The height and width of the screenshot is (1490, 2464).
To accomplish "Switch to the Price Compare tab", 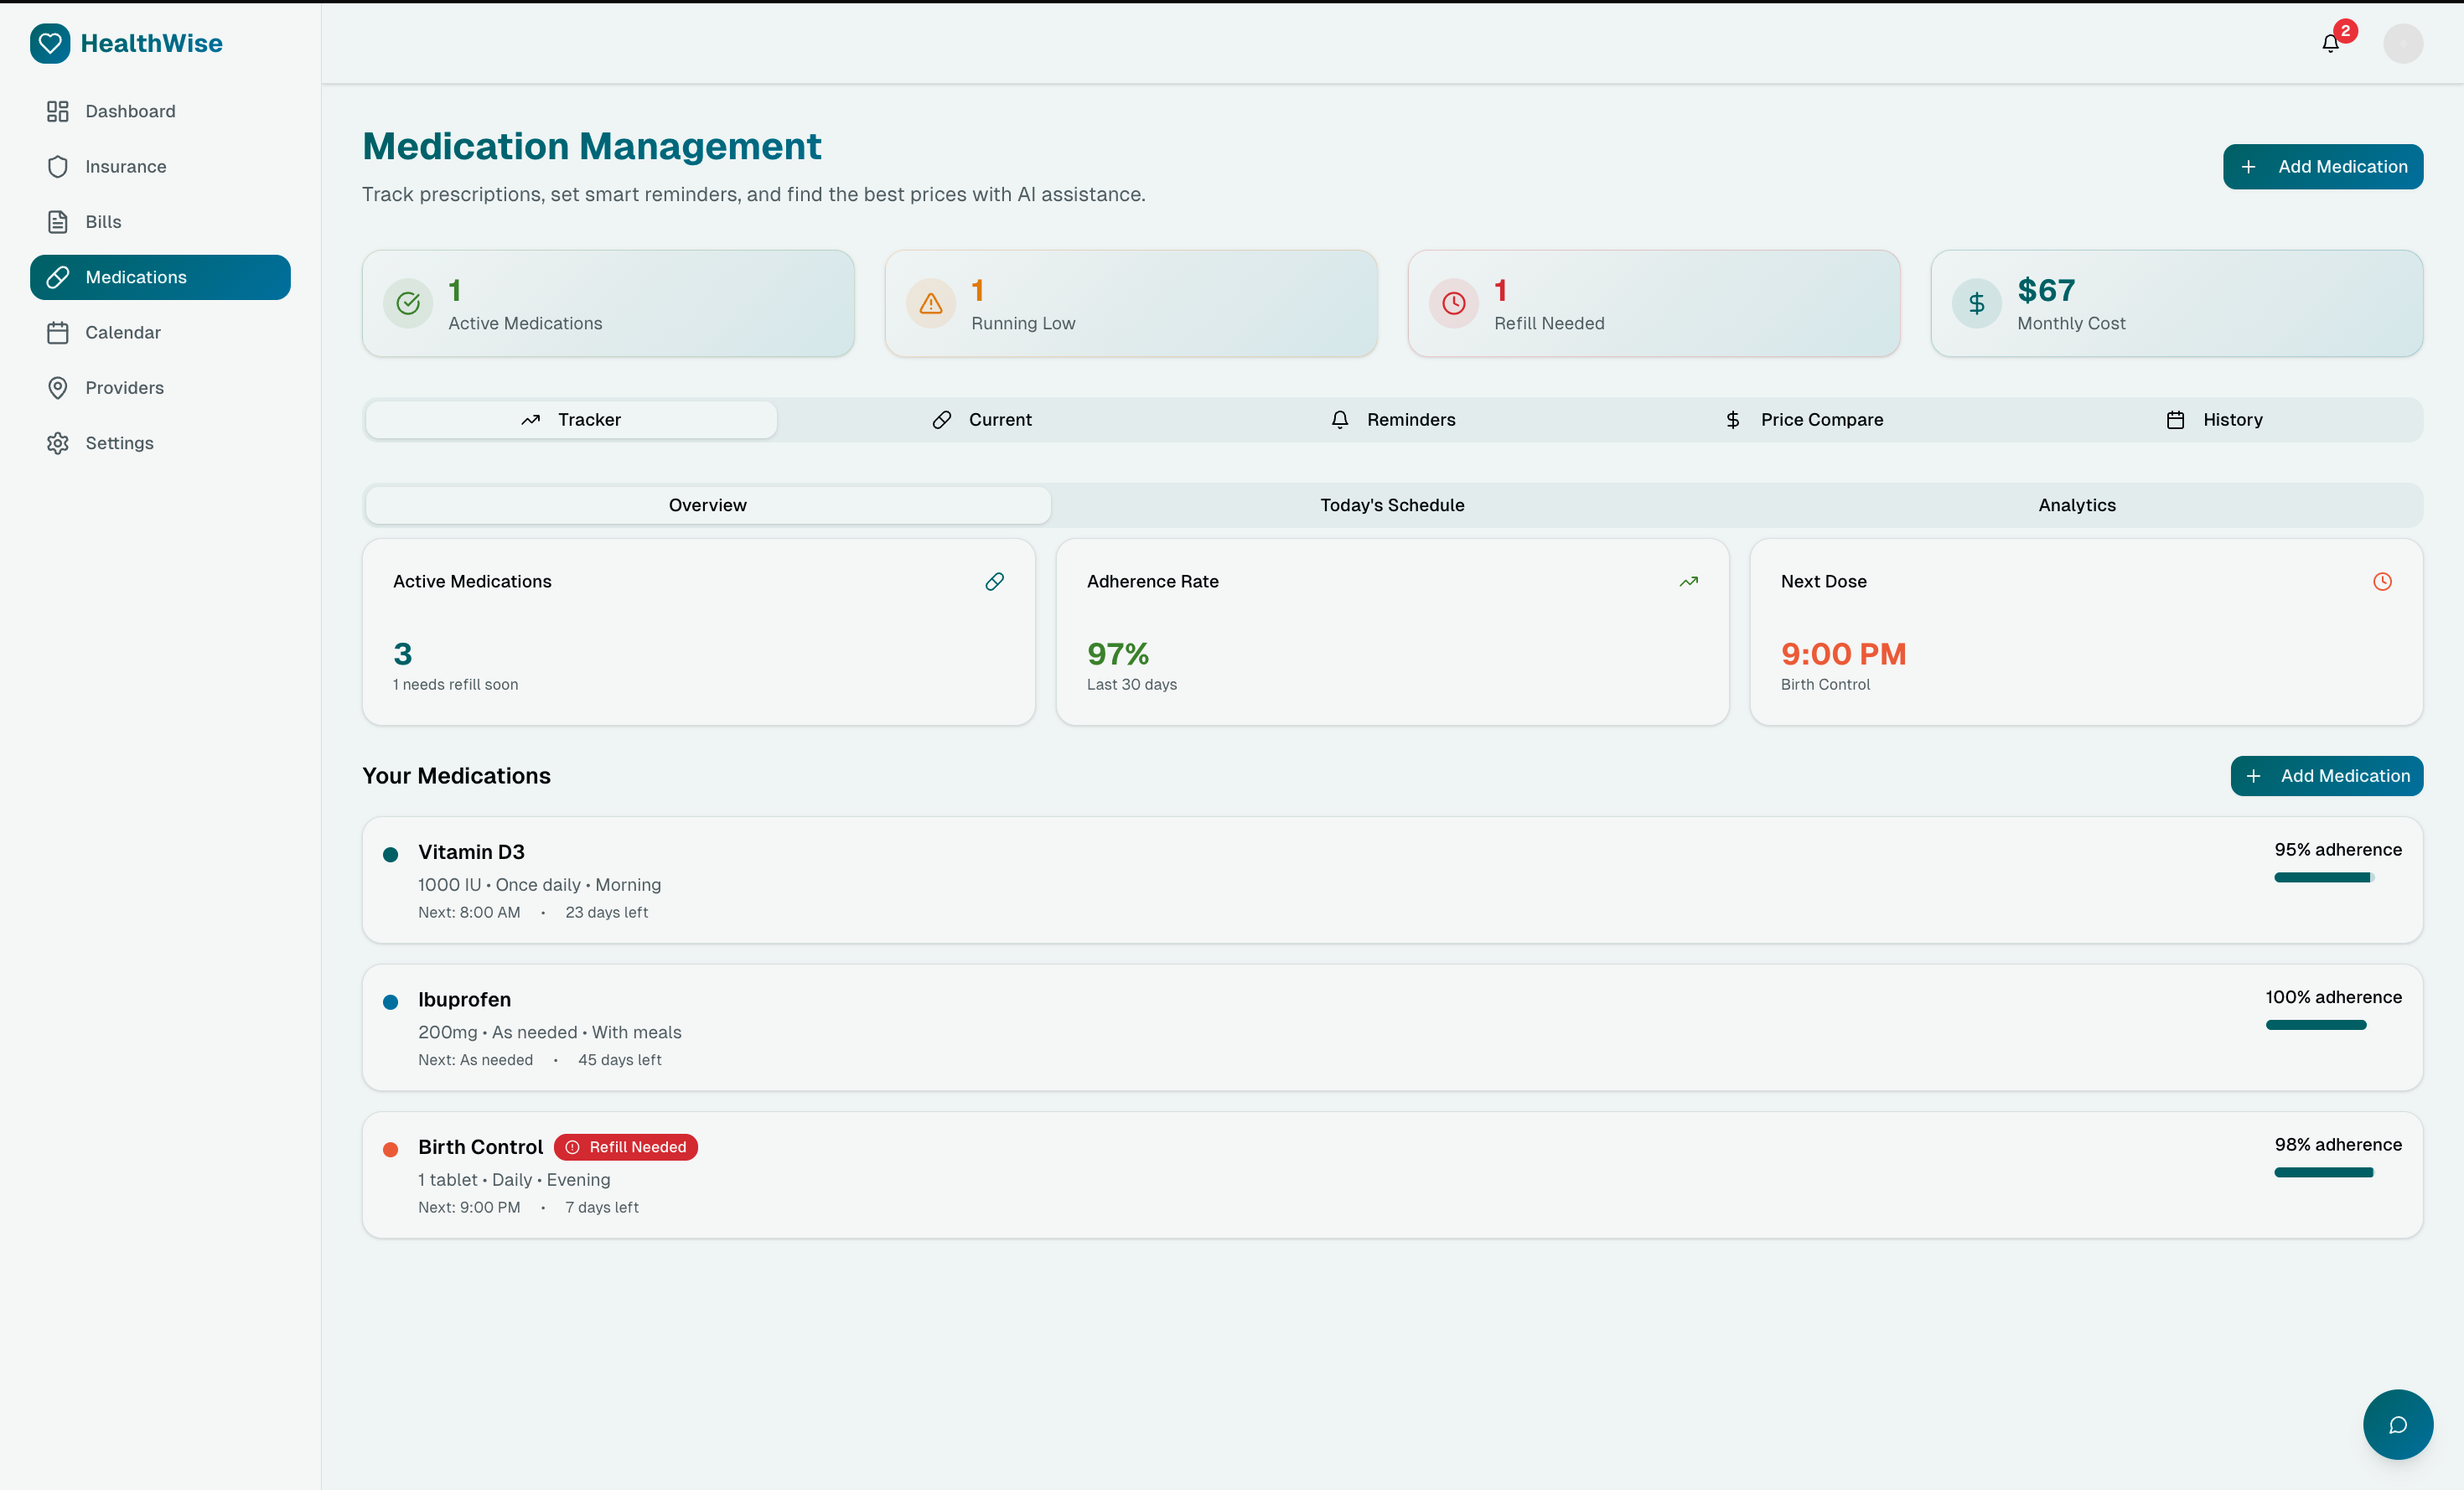I will 1804,420.
